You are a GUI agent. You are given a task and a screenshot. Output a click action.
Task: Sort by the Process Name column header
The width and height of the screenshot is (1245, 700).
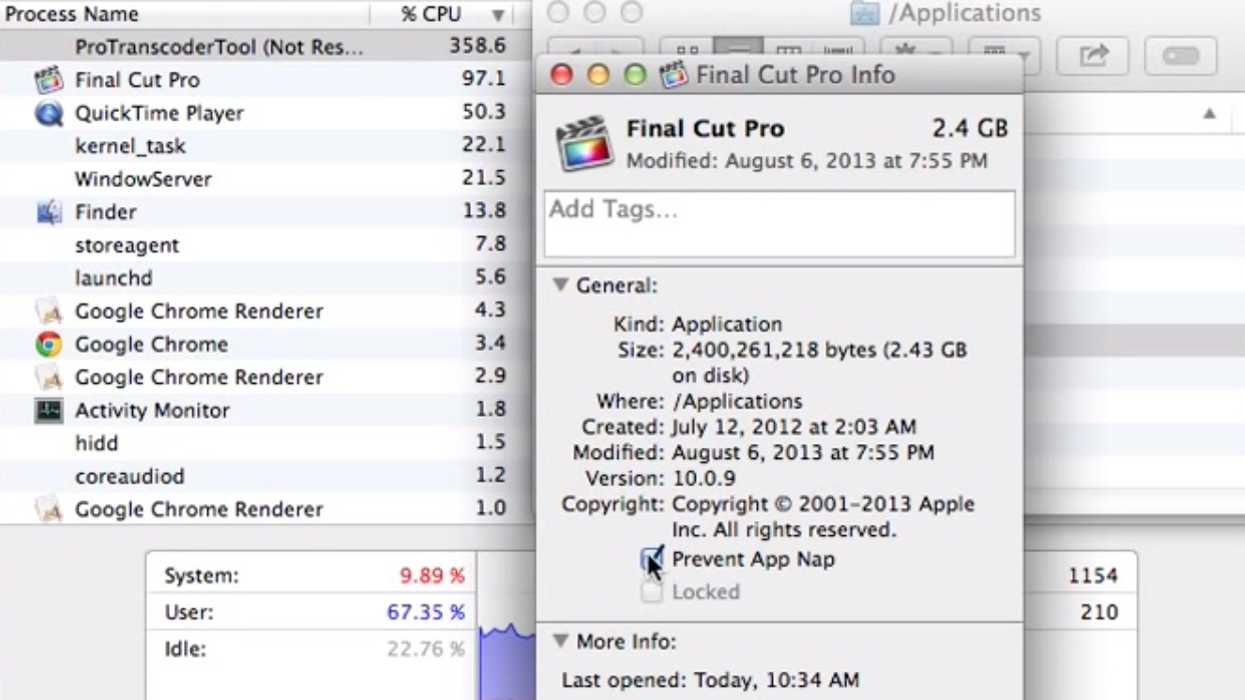tap(185, 14)
